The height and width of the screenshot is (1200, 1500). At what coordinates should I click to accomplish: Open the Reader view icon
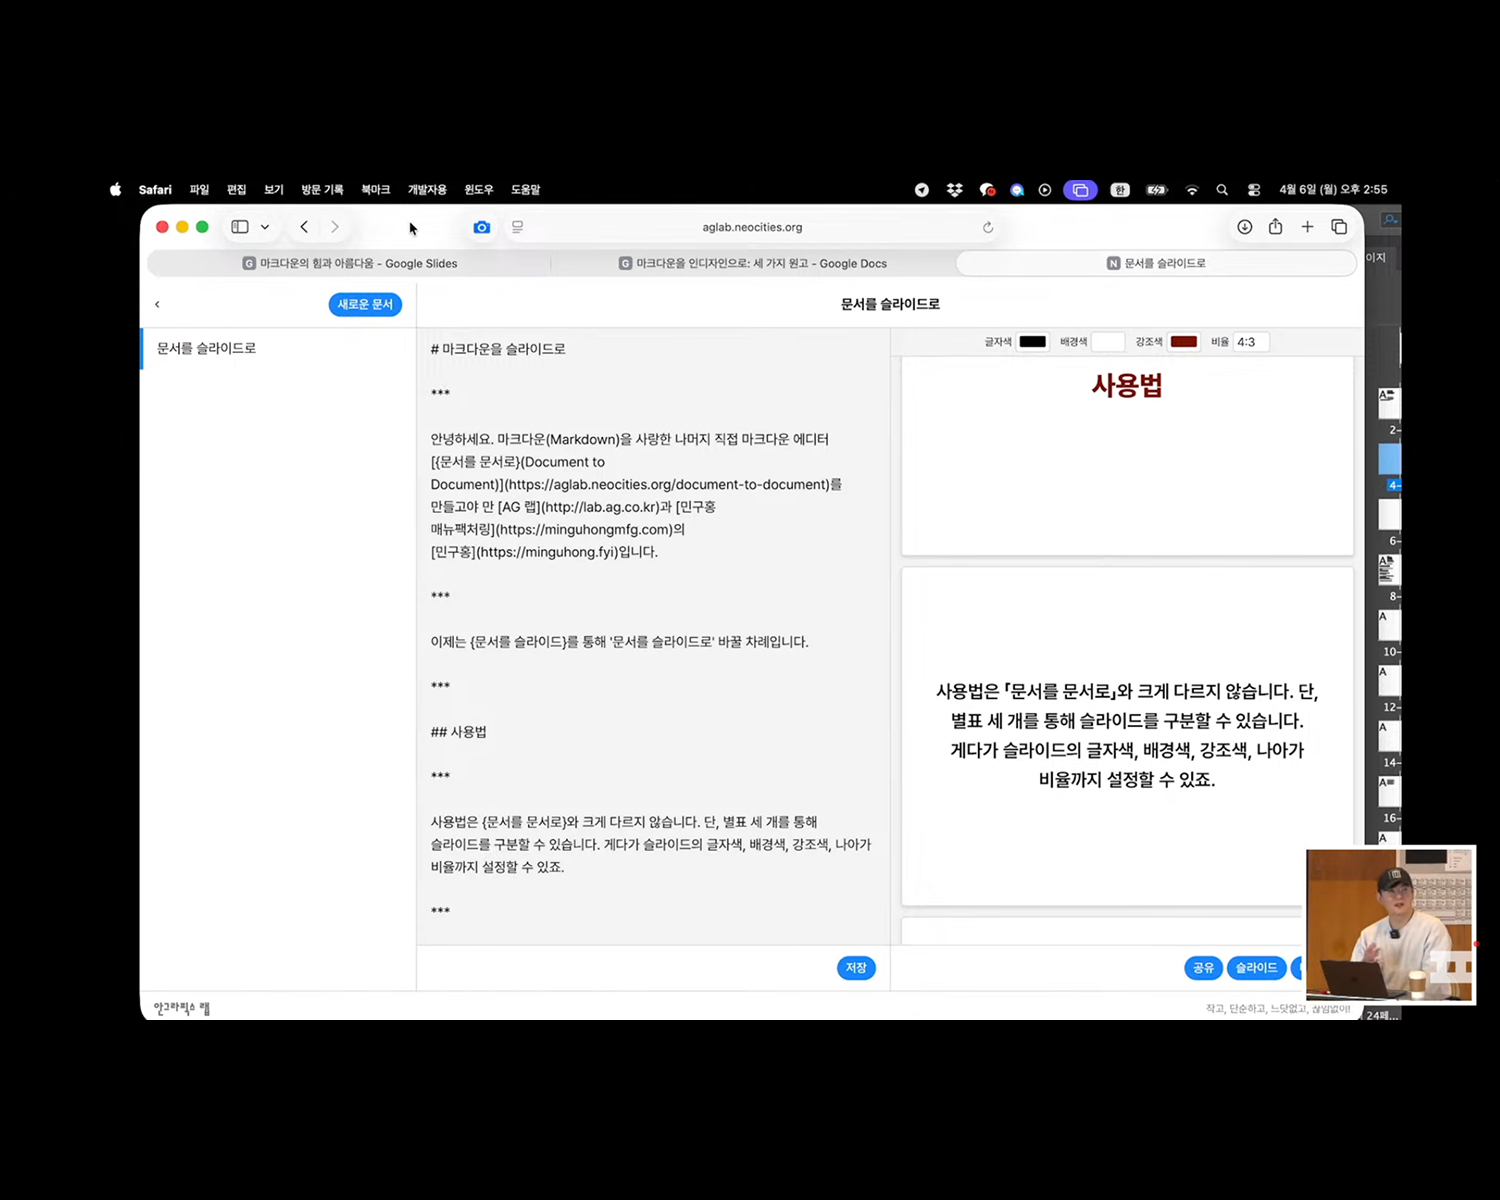pos(517,227)
